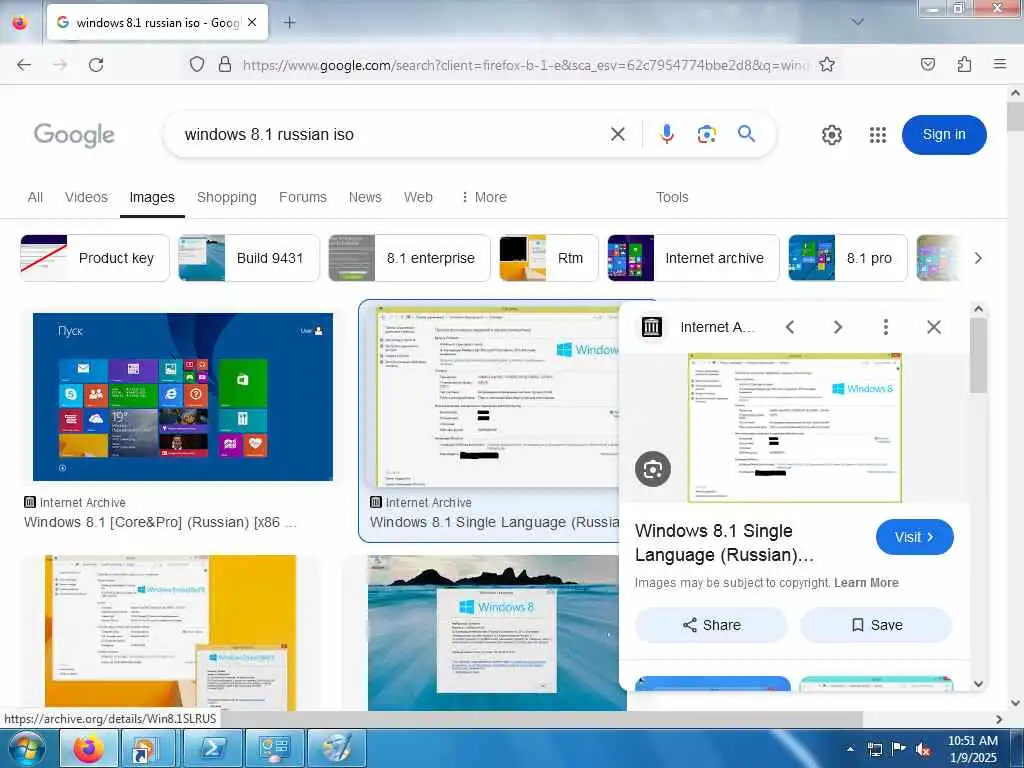Close the image preview panel

pyautogui.click(x=934, y=327)
